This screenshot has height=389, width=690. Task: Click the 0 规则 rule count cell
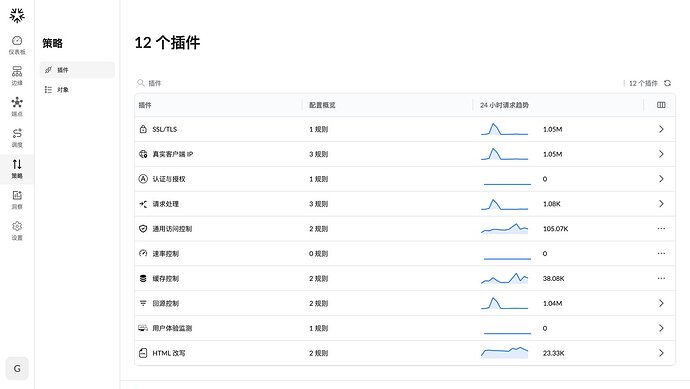(x=319, y=253)
